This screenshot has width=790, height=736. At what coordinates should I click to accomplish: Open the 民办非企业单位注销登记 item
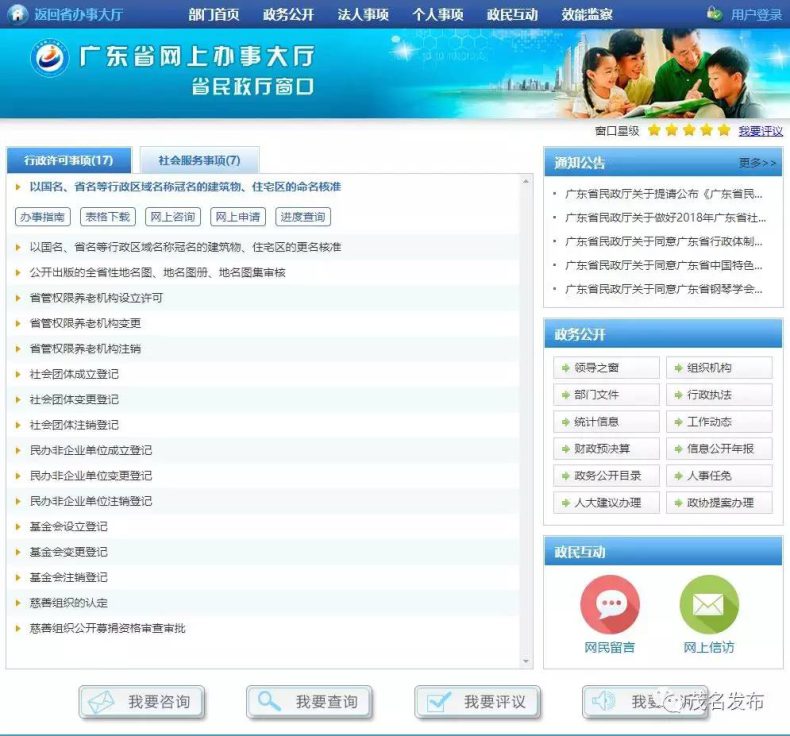coord(91,501)
